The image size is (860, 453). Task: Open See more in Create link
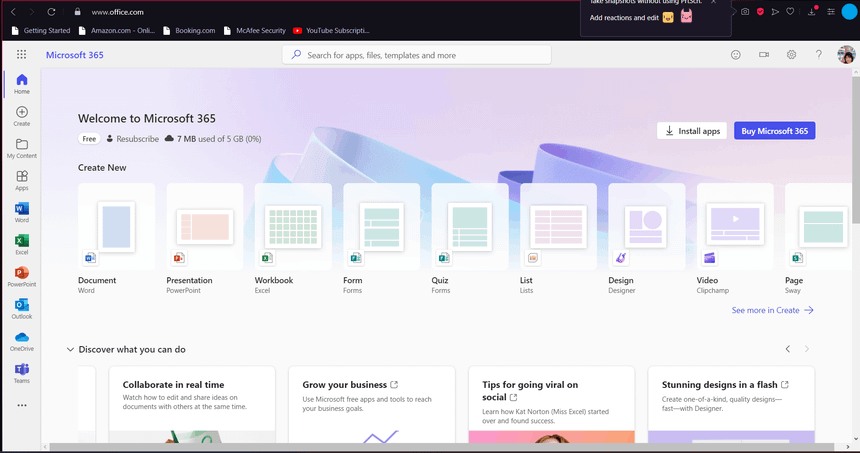click(772, 310)
